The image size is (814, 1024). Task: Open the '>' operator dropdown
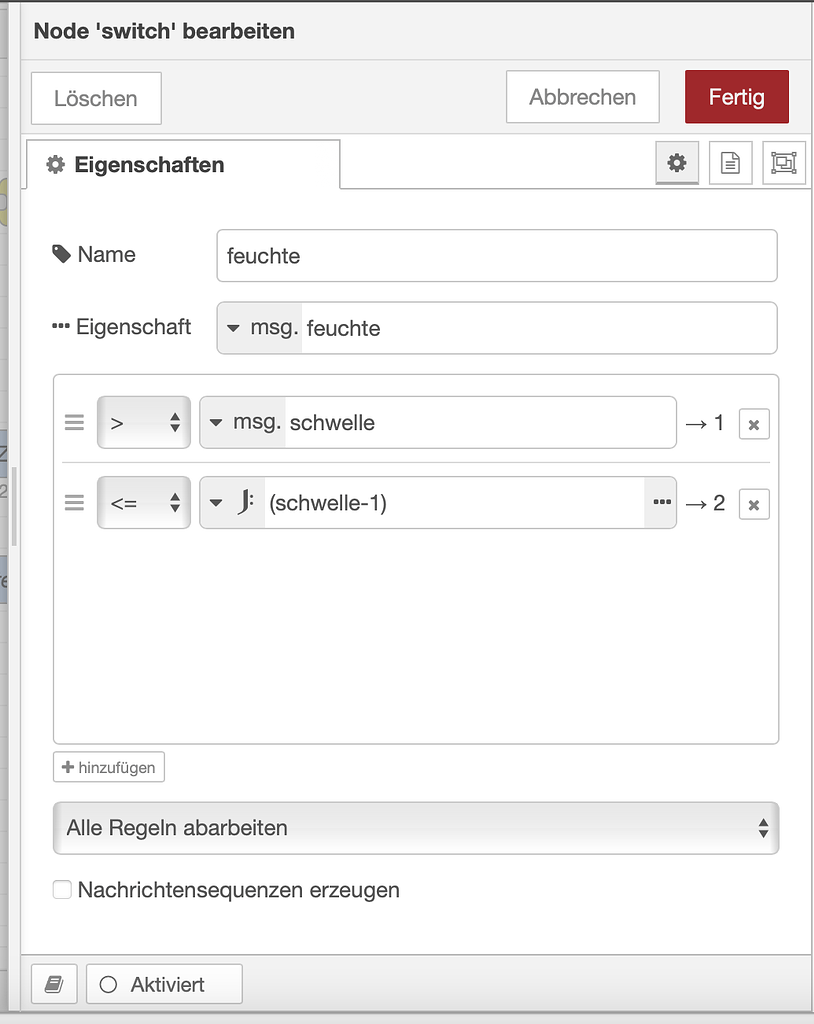pyautogui.click(x=143, y=422)
